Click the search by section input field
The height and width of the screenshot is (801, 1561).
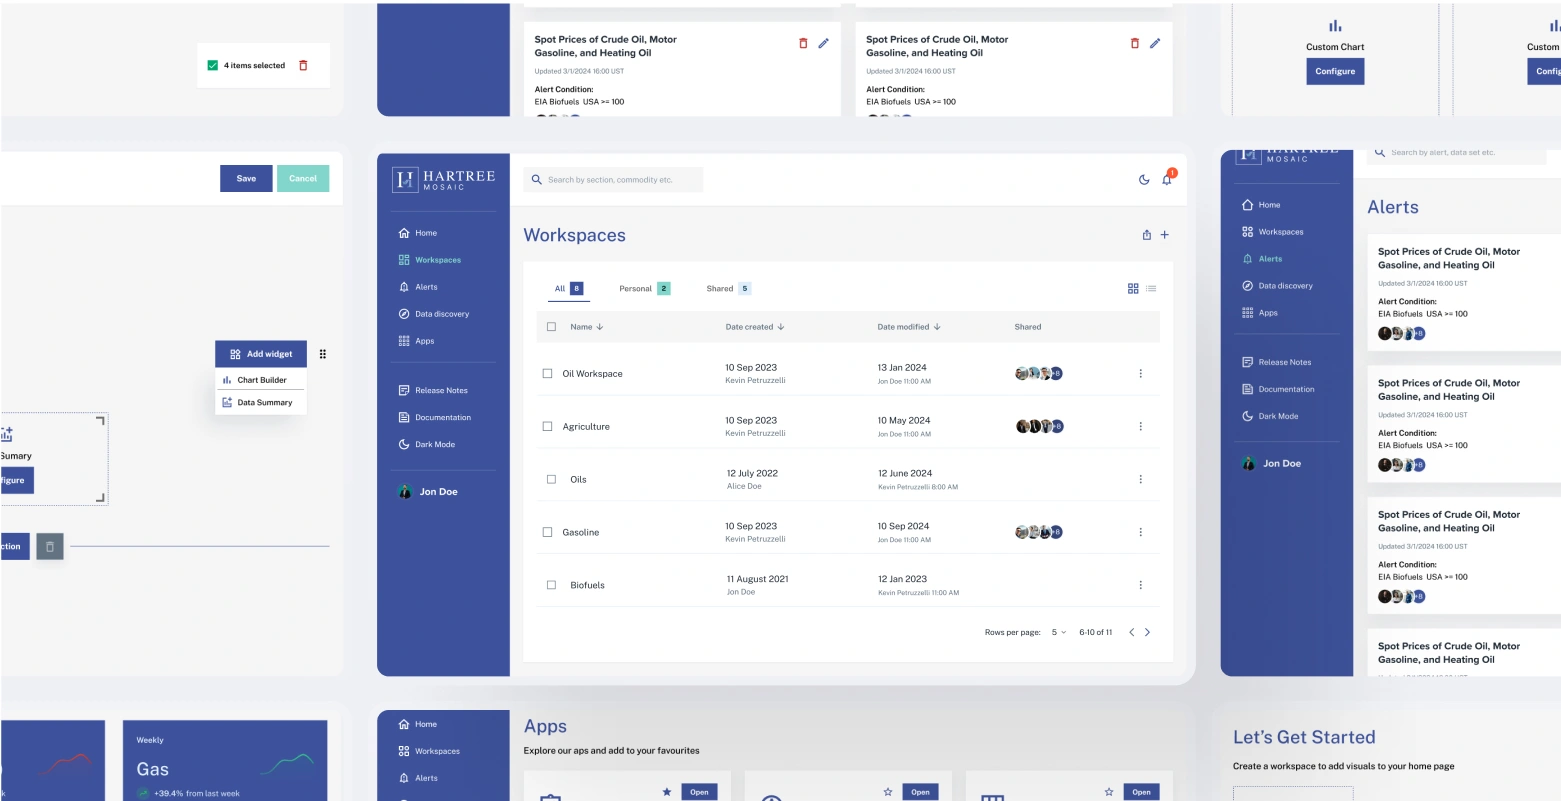coord(612,180)
